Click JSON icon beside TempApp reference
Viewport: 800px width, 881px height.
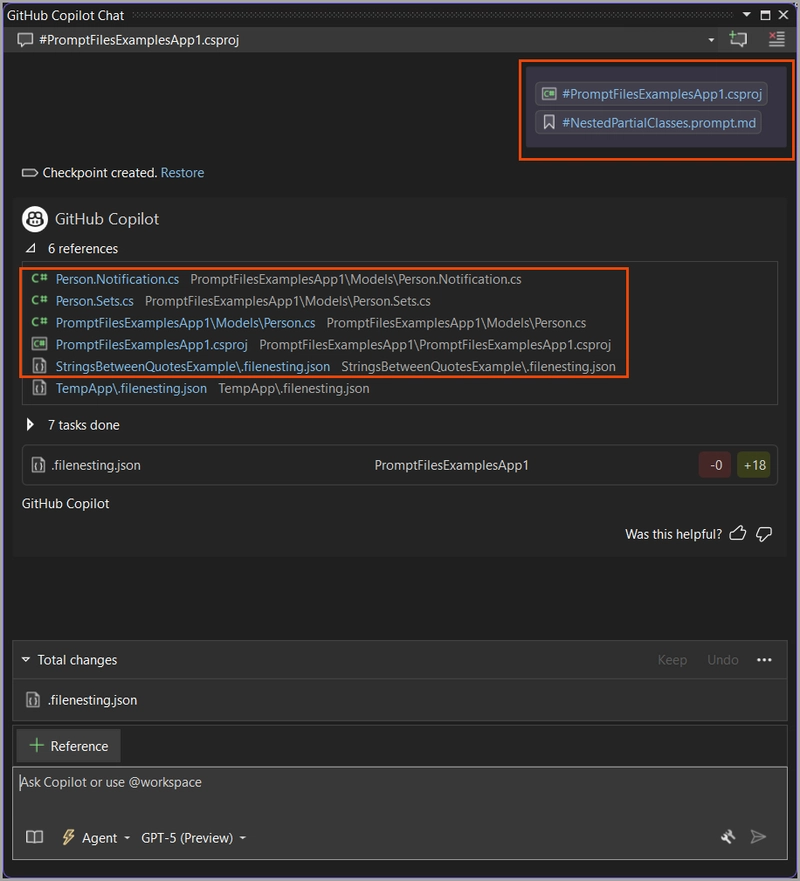[x=39, y=388]
